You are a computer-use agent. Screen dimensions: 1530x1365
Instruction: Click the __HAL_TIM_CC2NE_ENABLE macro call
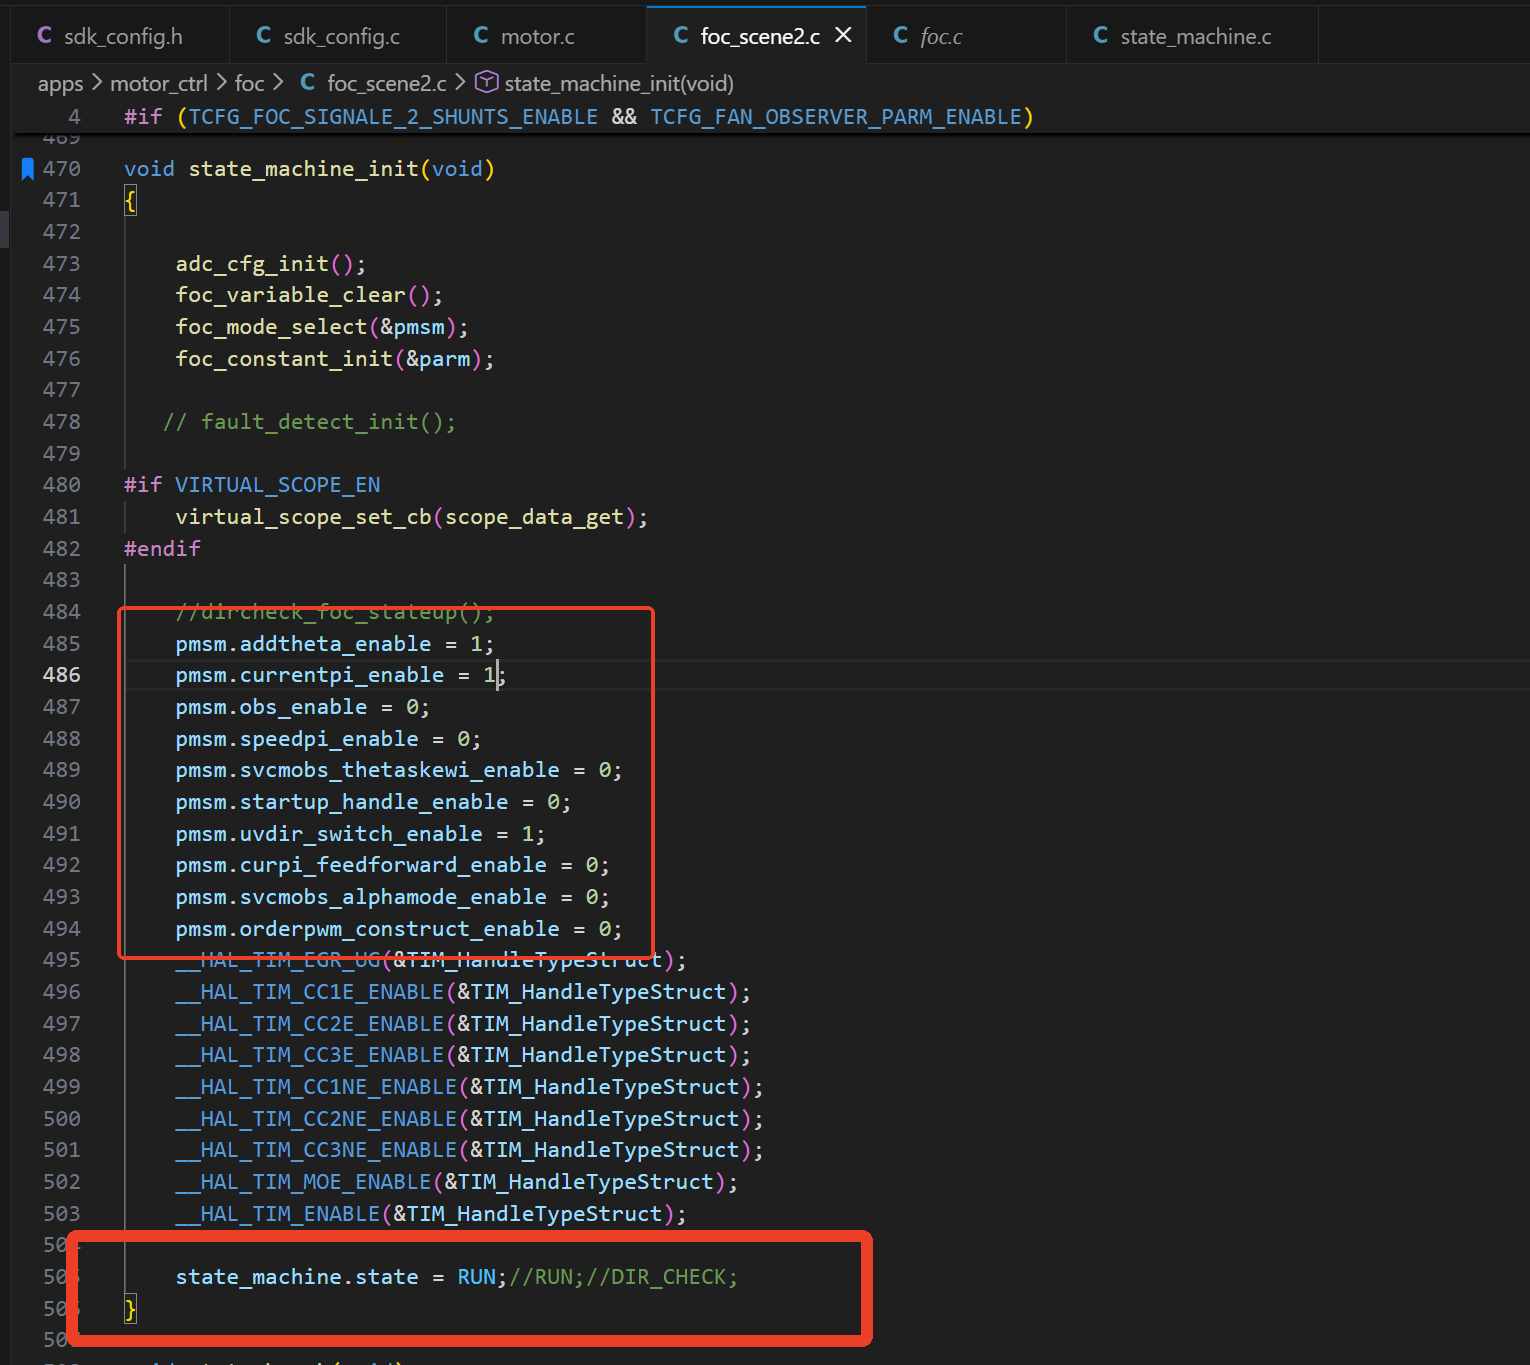pos(469,1119)
